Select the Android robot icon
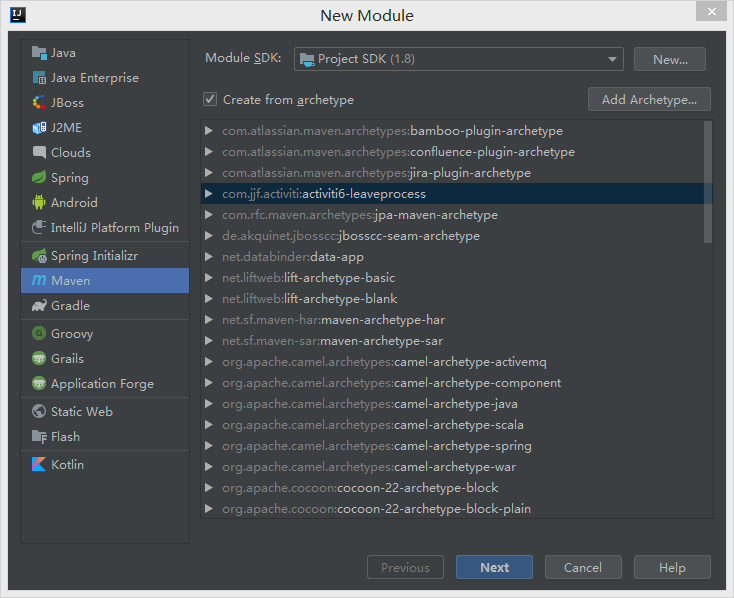734x598 pixels. pos(39,203)
